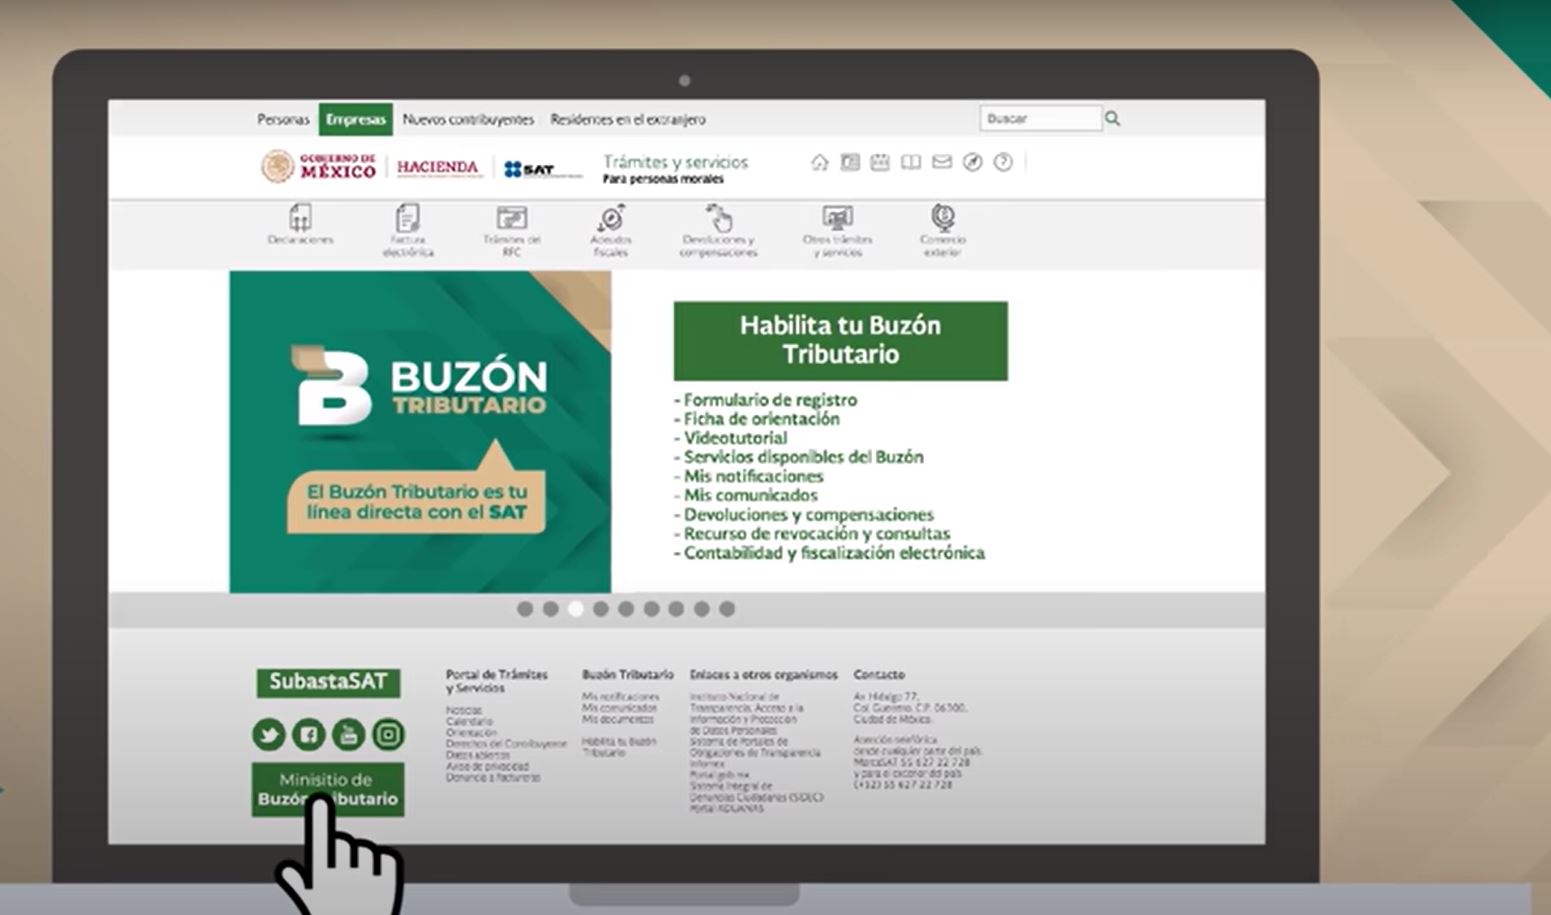Image resolution: width=1551 pixels, height=915 pixels.
Task: Open the Trámites del RFC icon
Action: tap(512, 220)
